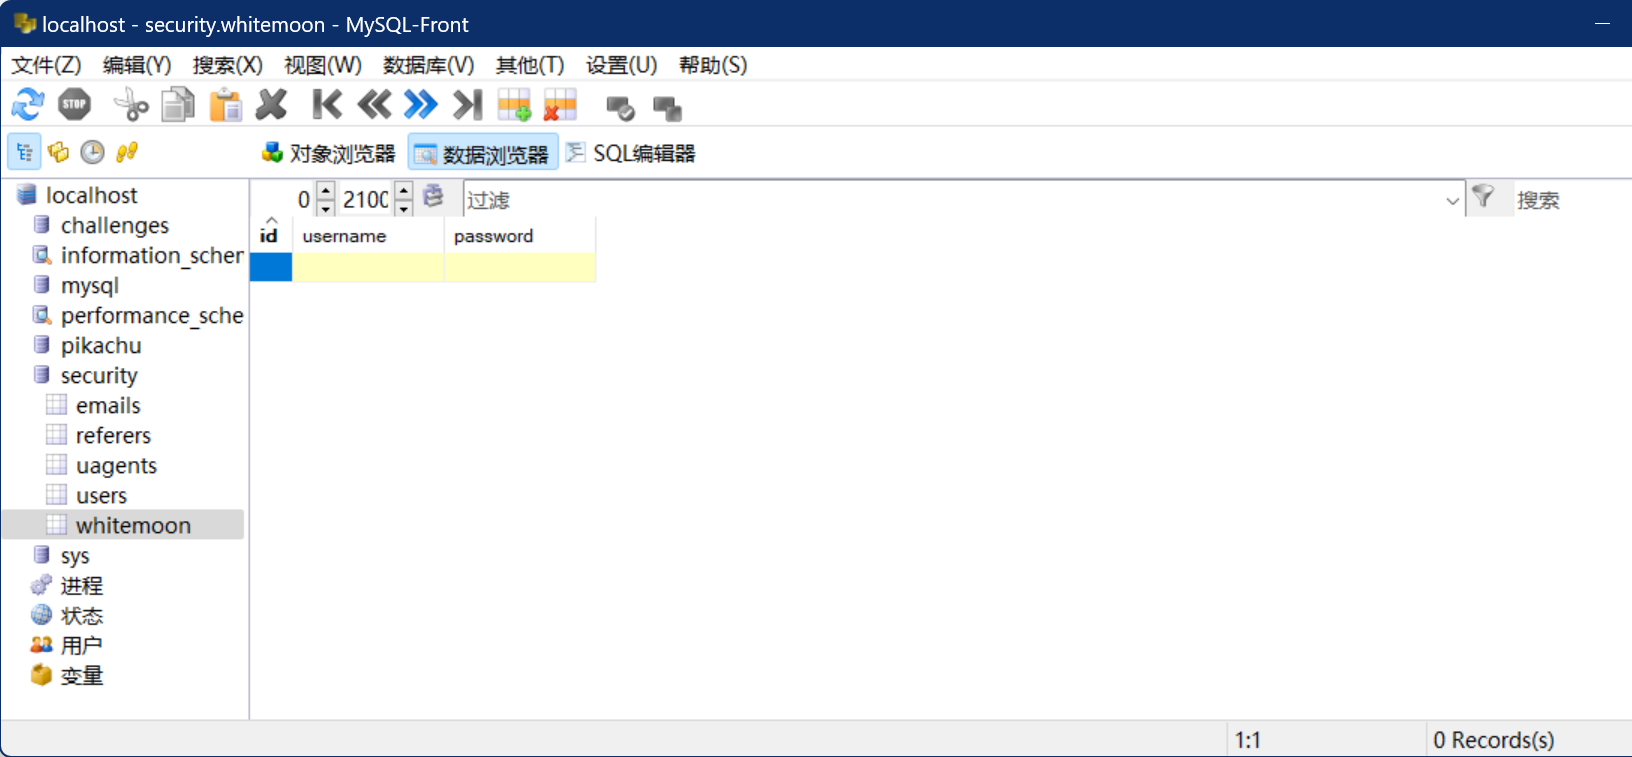Click the Copy icon
The height and width of the screenshot is (757, 1632).
(x=178, y=104)
